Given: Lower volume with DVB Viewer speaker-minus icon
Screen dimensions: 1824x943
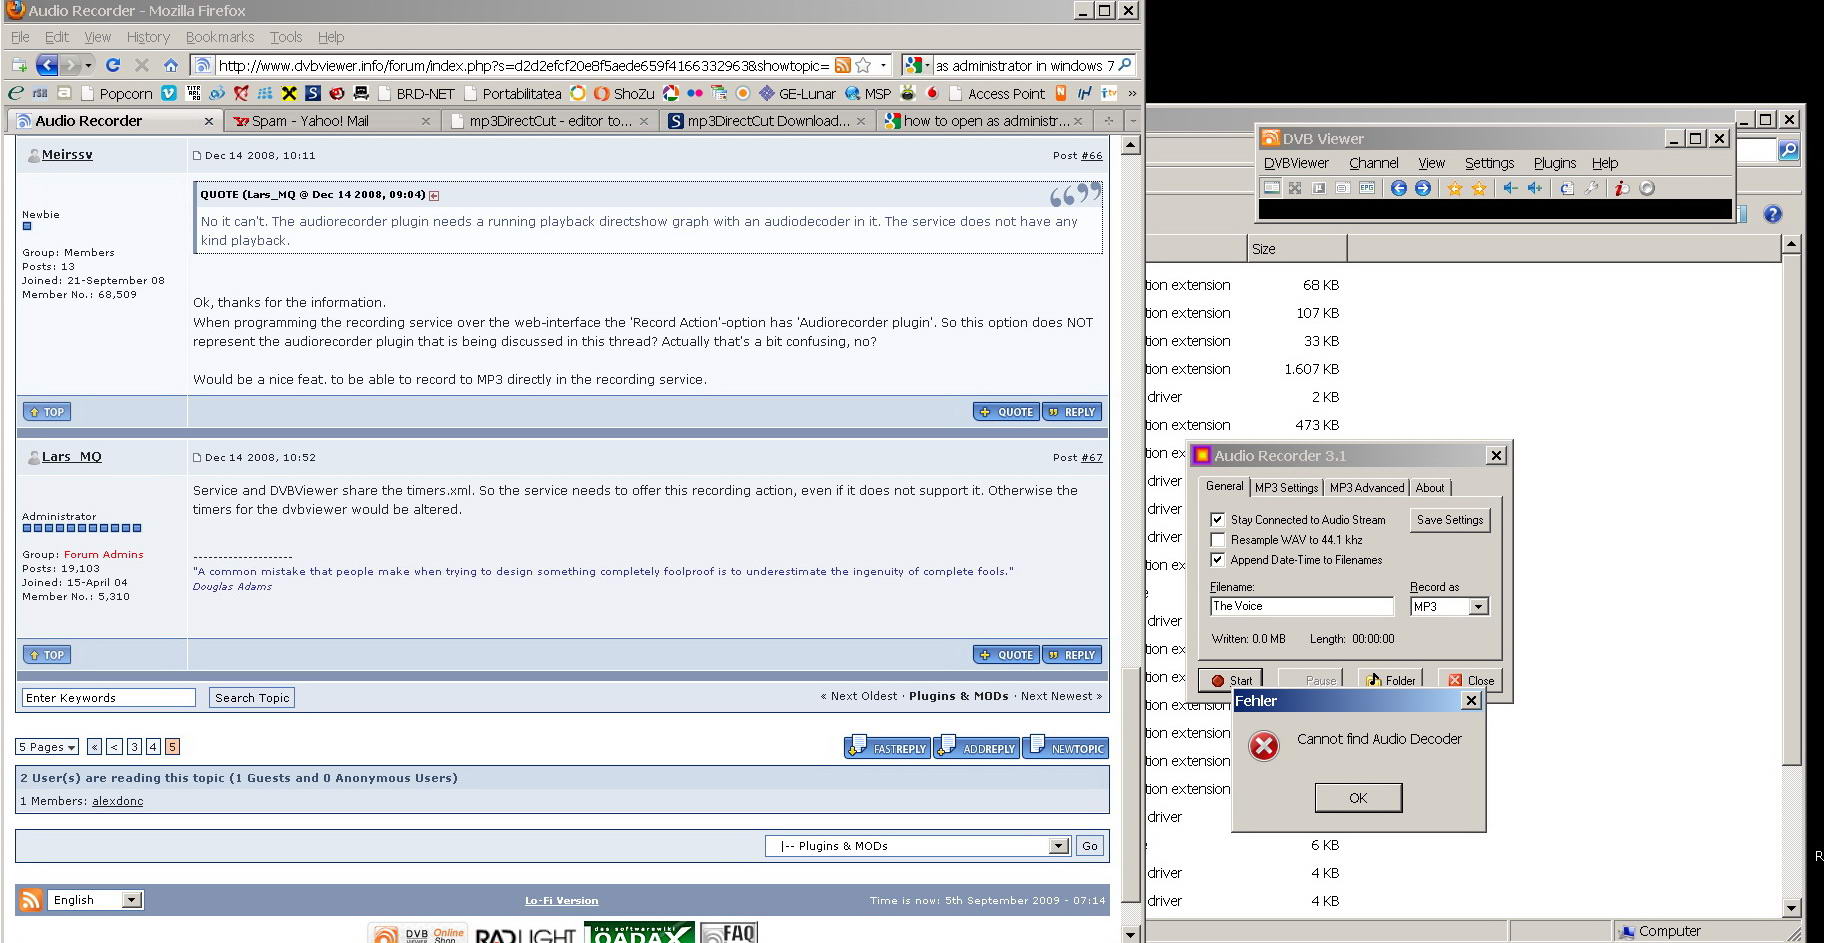Looking at the screenshot, I should [x=1510, y=188].
